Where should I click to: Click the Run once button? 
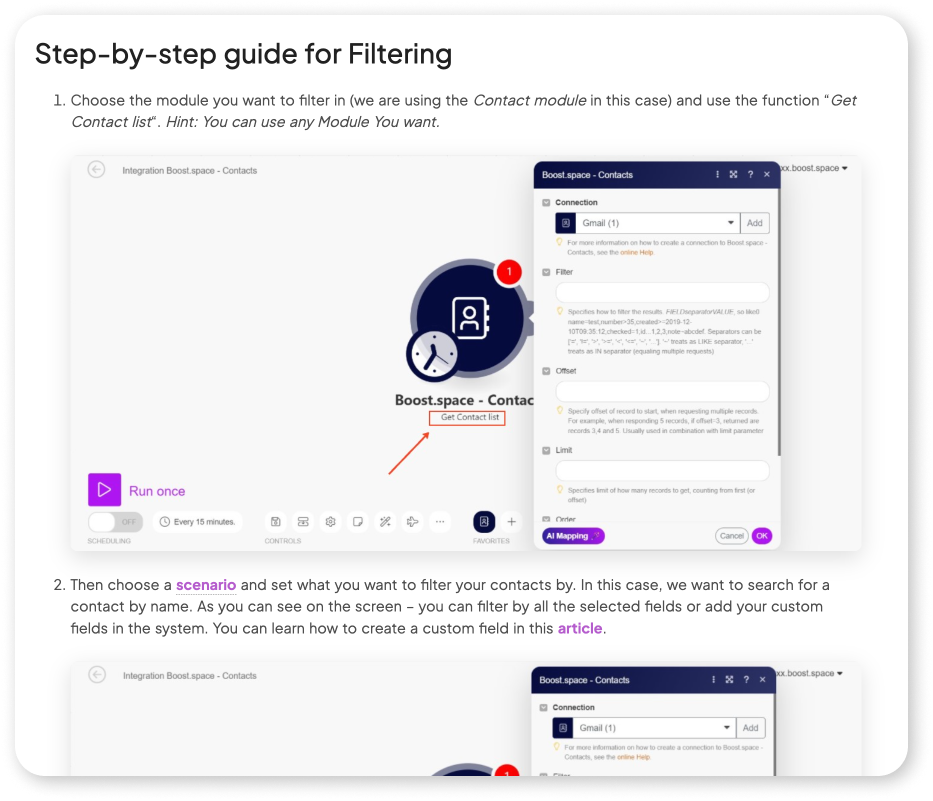pos(135,490)
